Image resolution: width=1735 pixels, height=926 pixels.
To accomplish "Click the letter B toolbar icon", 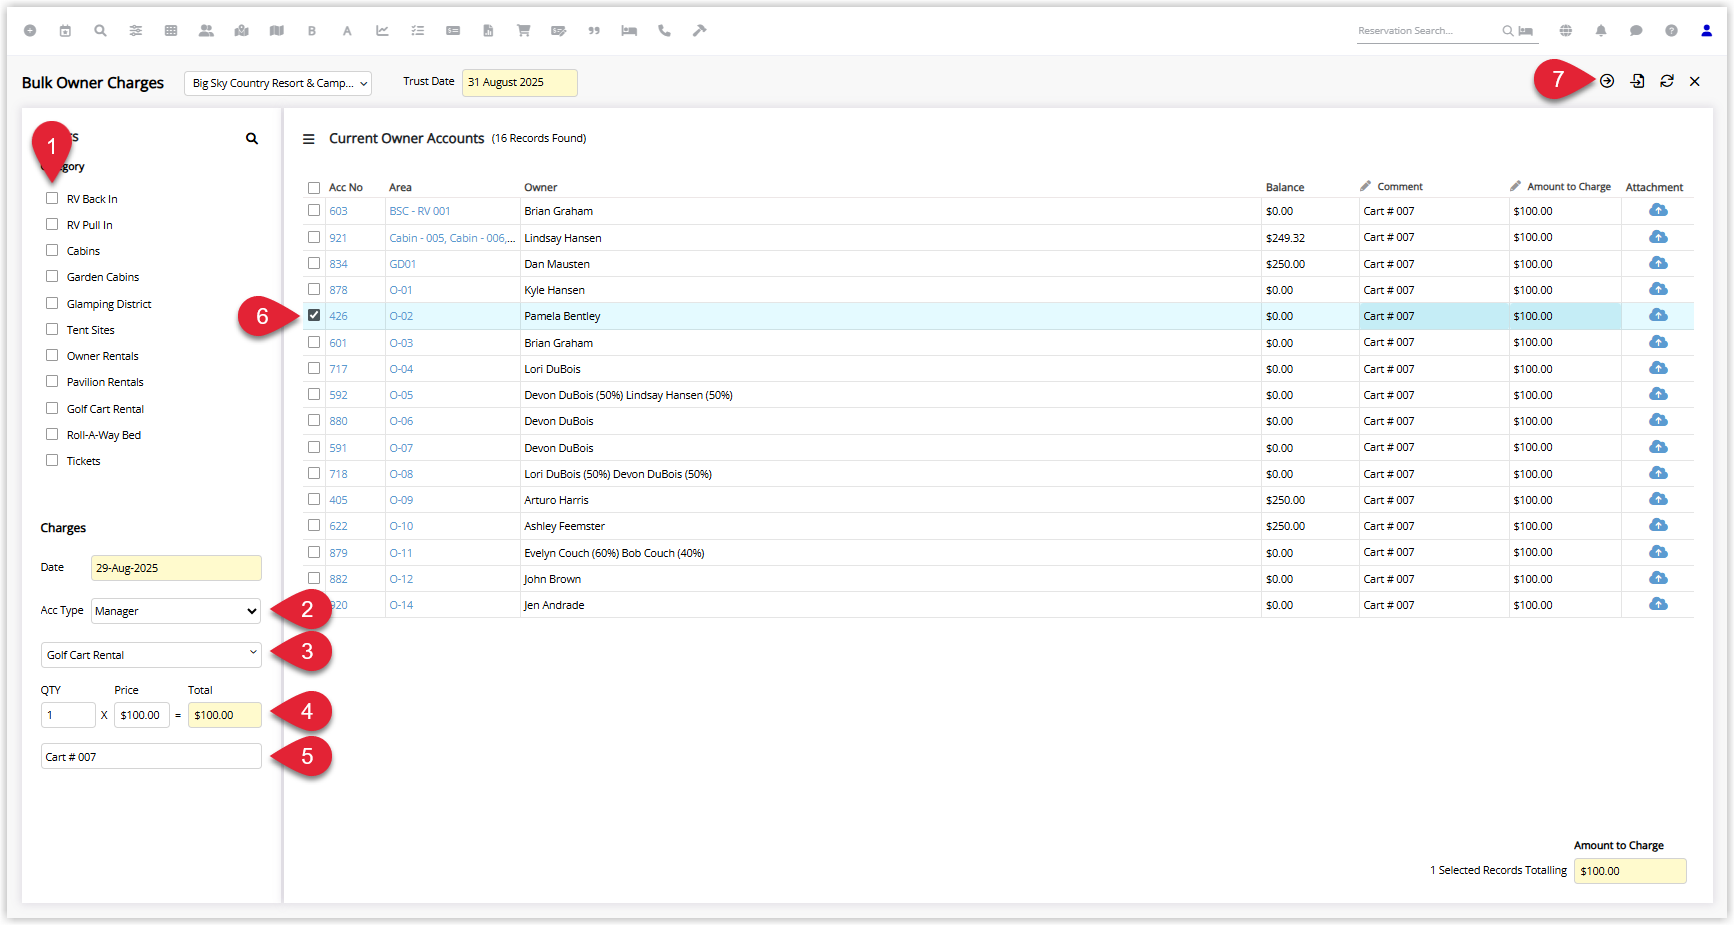I will coord(312,31).
